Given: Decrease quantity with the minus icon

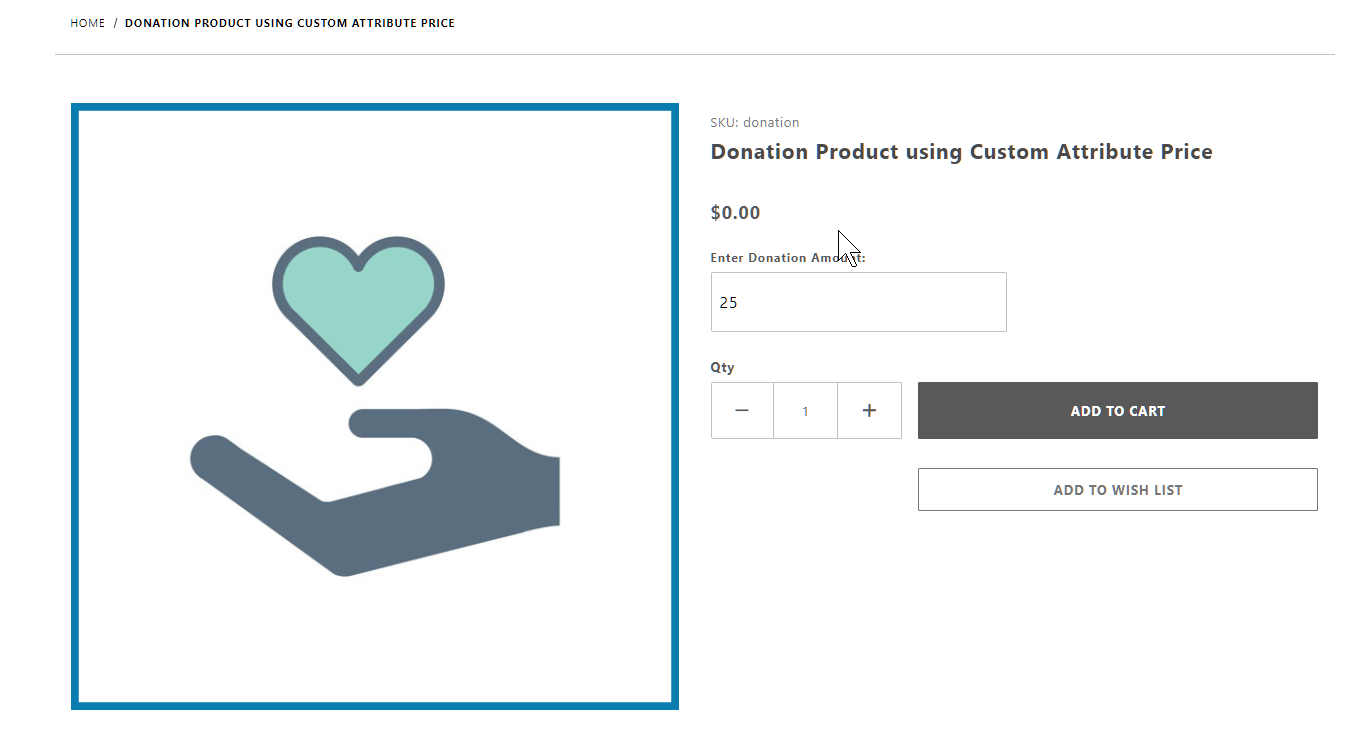Looking at the screenshot, I should [x=742, y=410].
